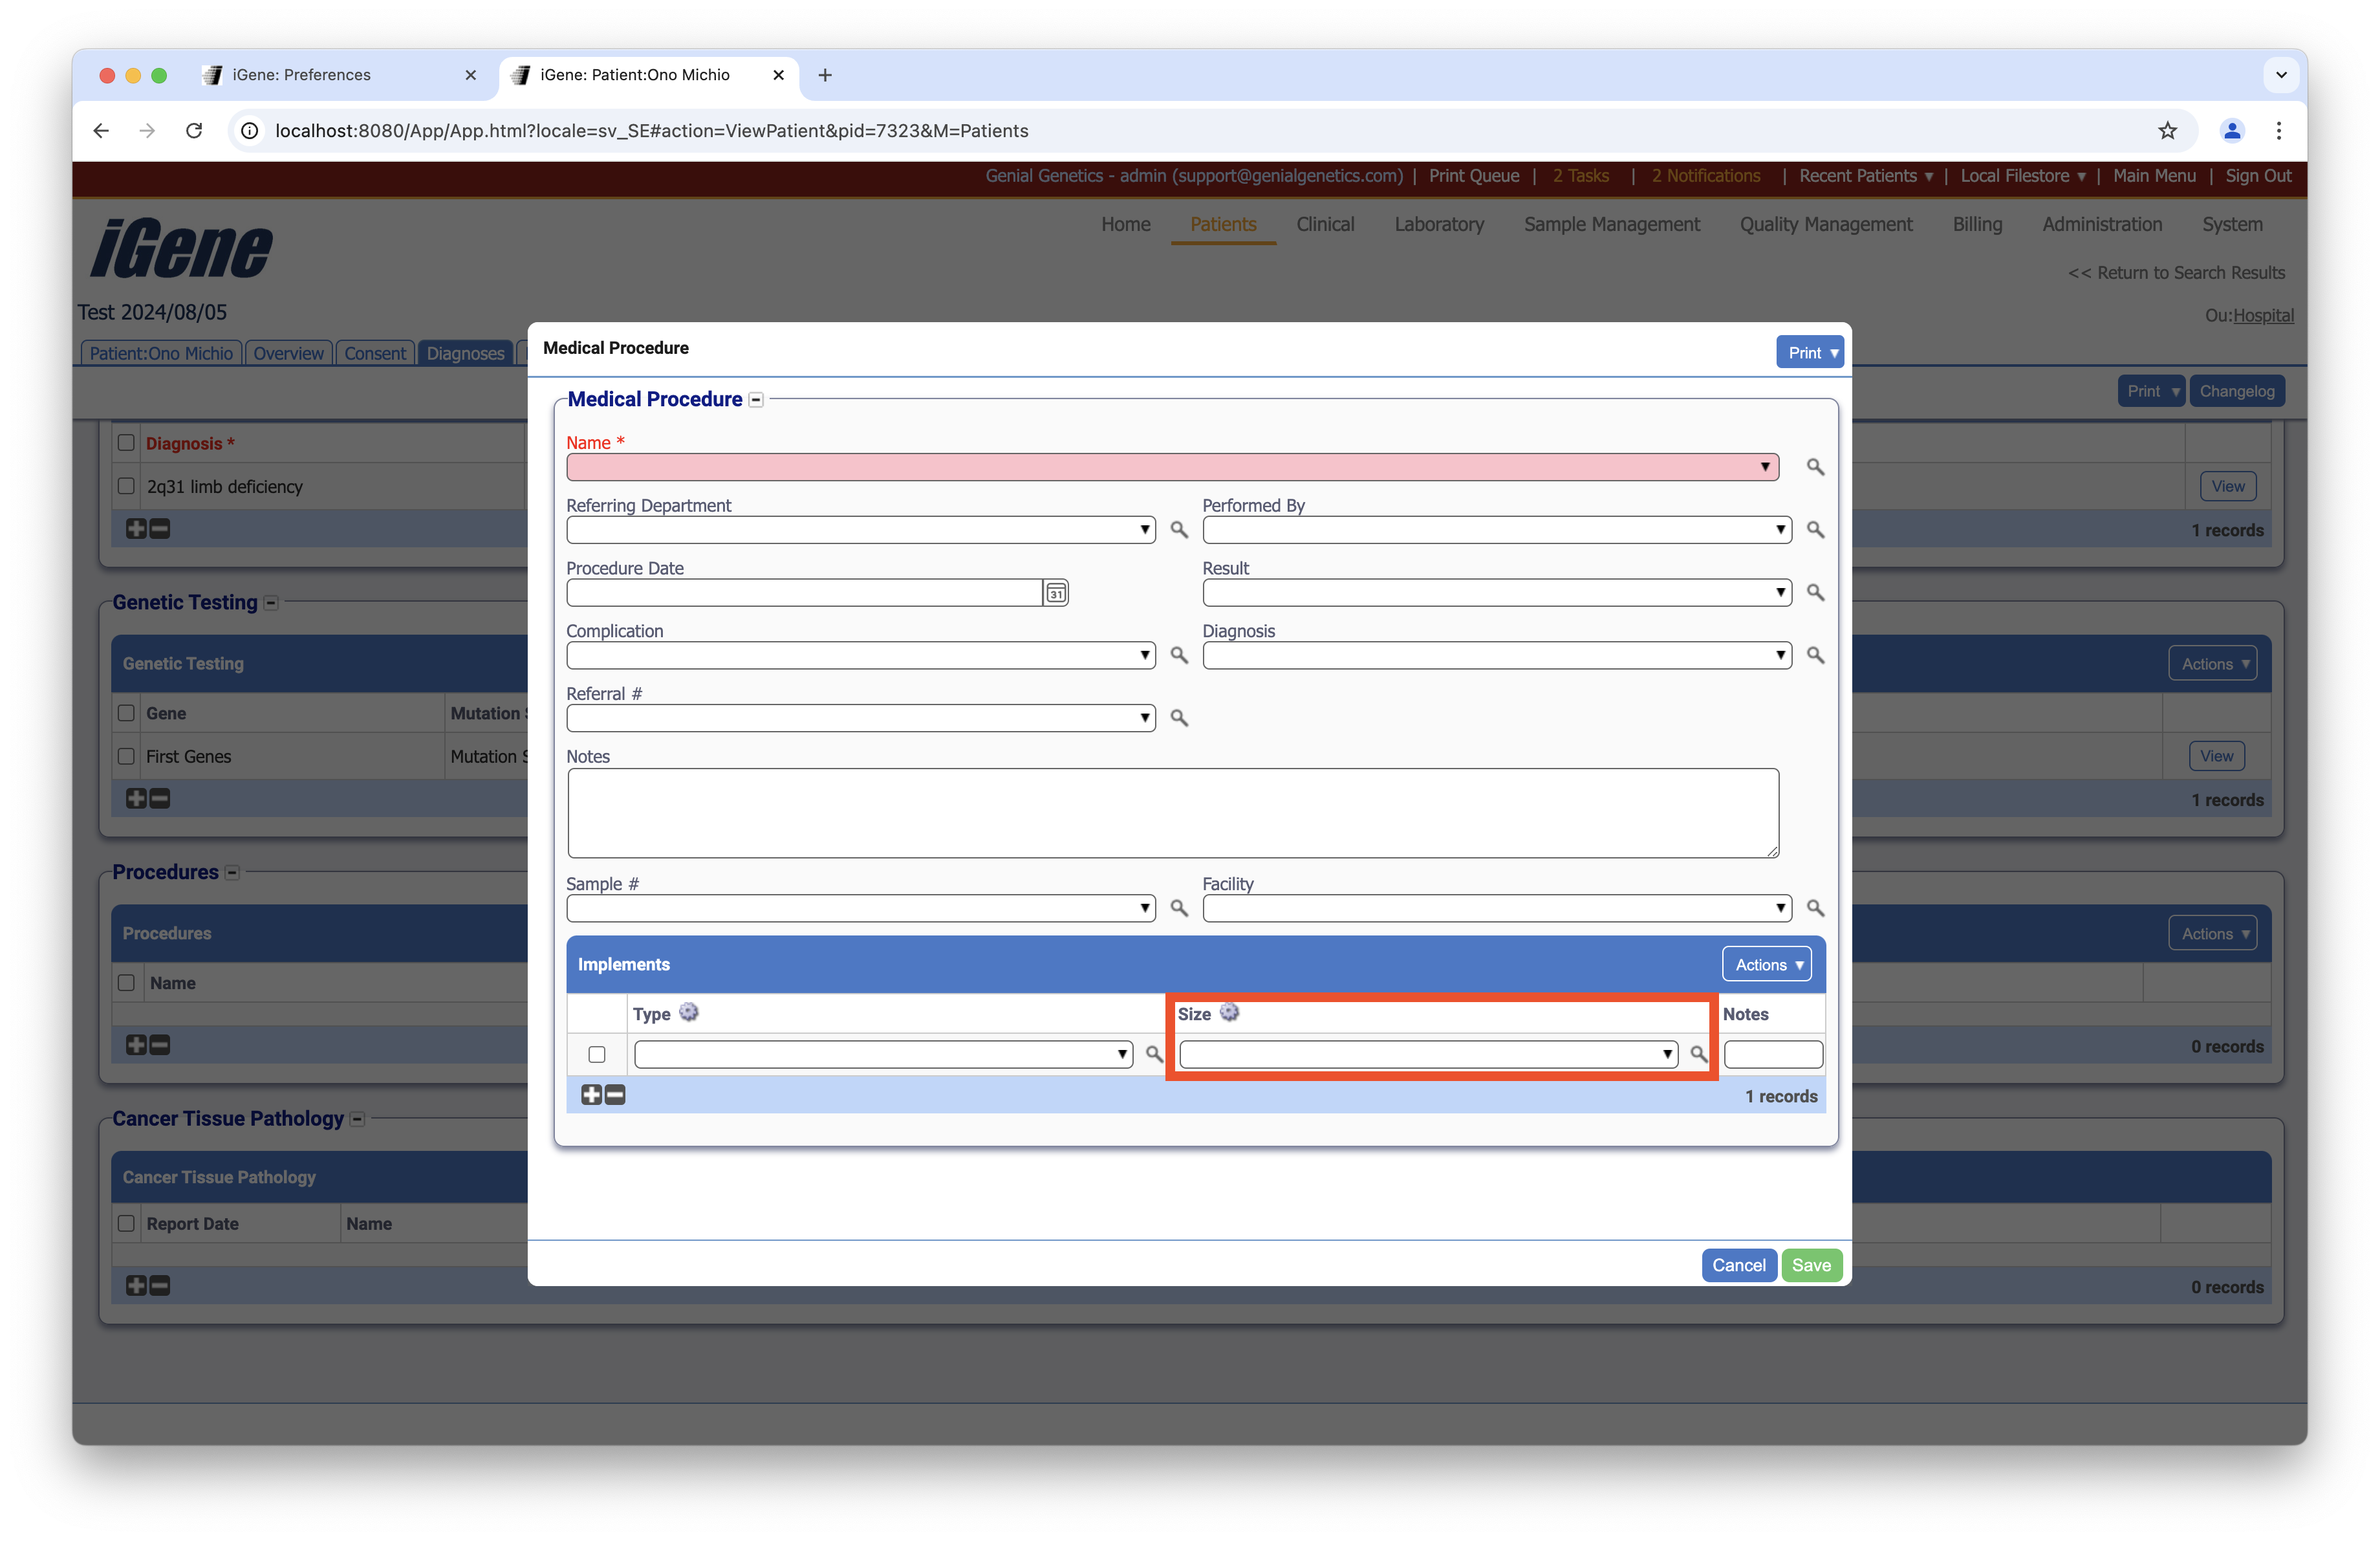Open the Performed By dropdown
The height and width of the screenshot is (1541, 2380).
[1496, 530]
